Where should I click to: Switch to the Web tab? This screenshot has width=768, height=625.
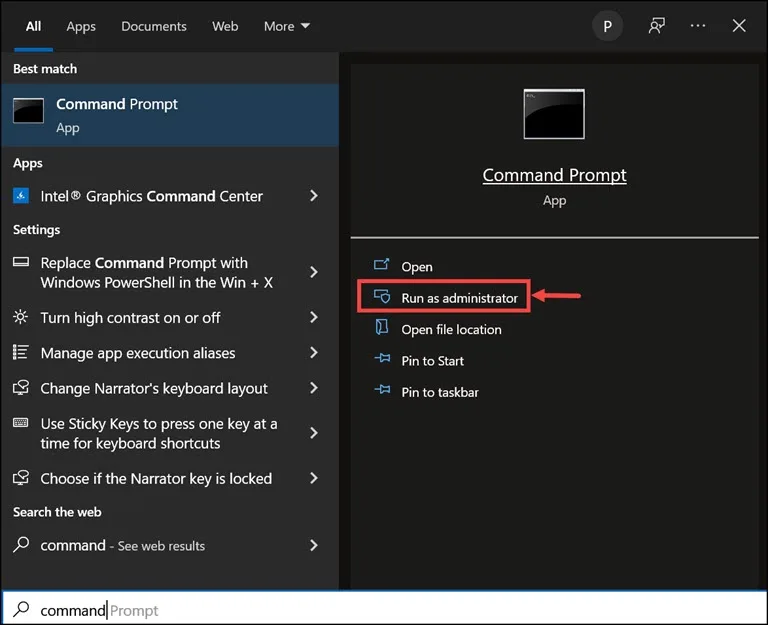[225, 26]
